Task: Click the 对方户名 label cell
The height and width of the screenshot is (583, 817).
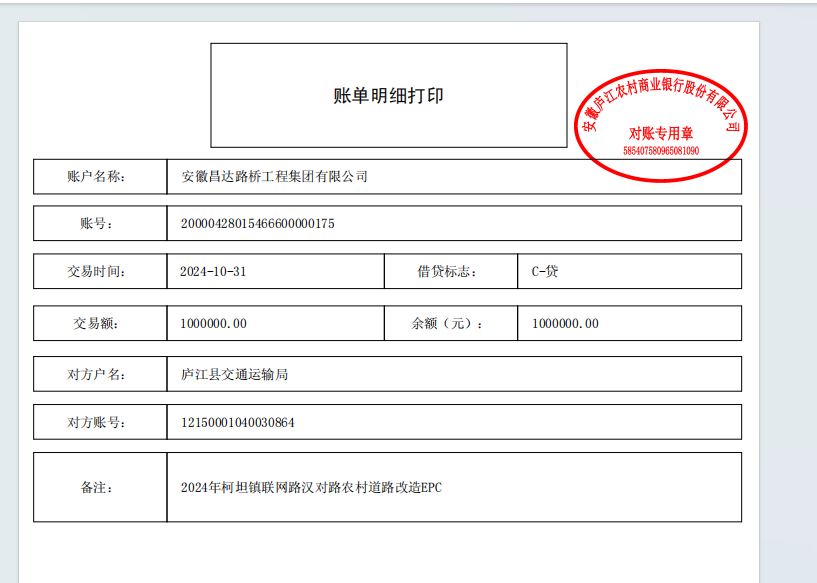Action: point(100,374)
